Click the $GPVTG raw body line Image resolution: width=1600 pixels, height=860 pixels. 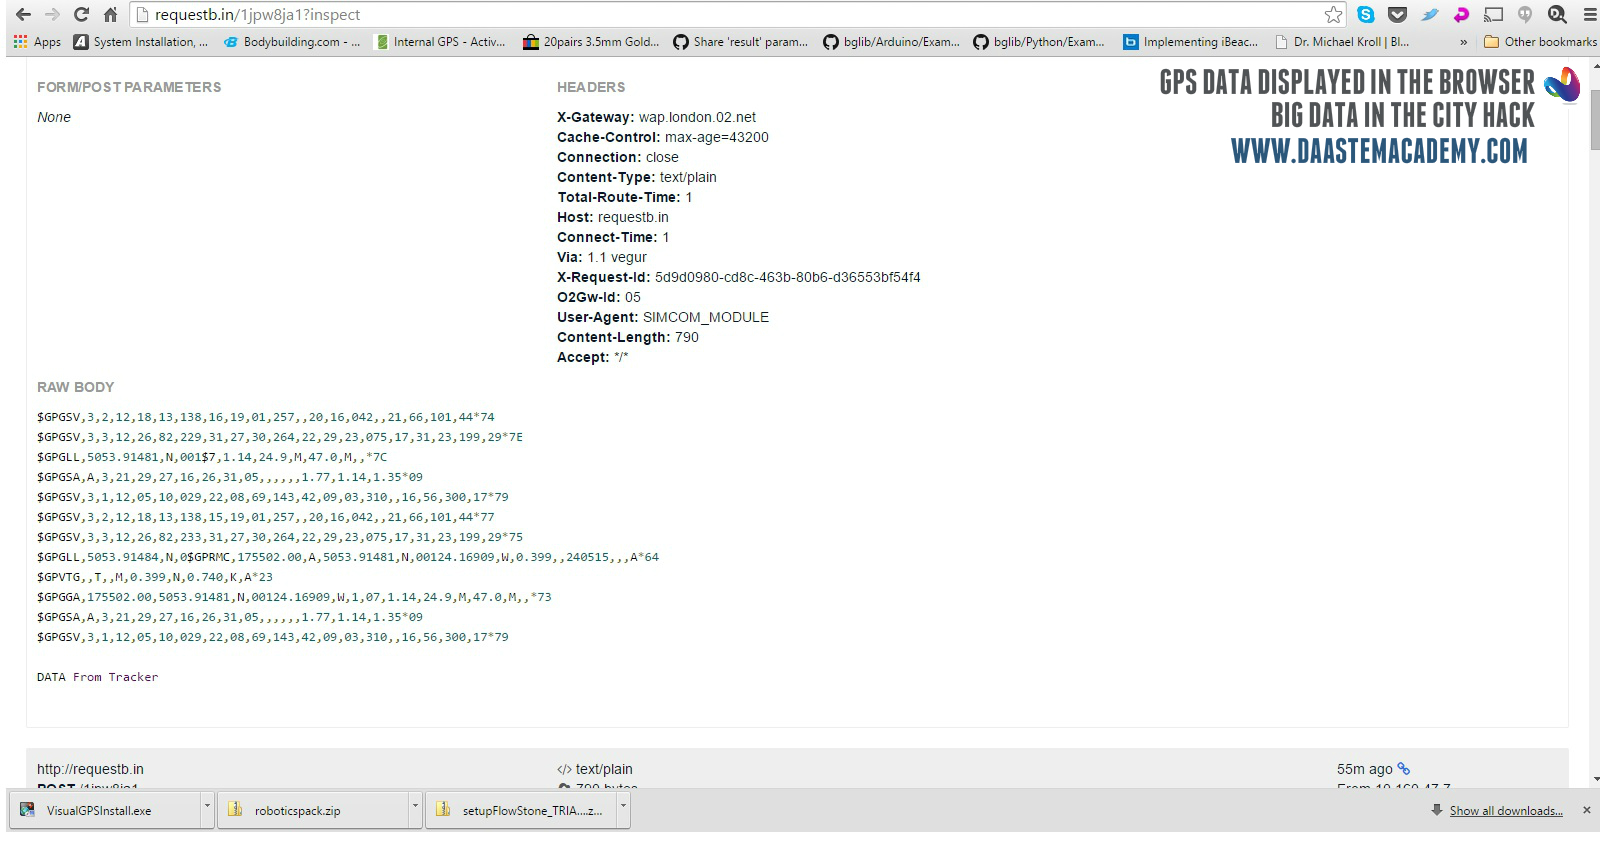(x=155, y=577)
